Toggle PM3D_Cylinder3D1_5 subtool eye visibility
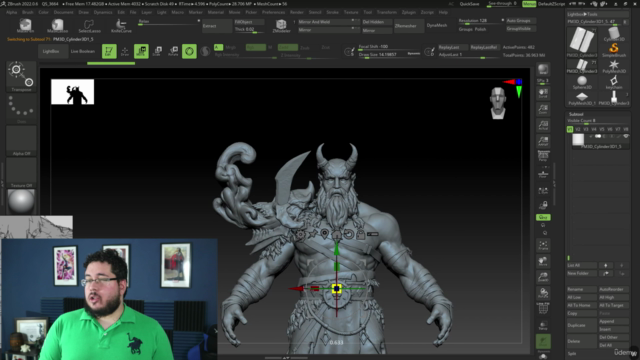This screenshot has width=640, height=360. (x=626, y=136)
